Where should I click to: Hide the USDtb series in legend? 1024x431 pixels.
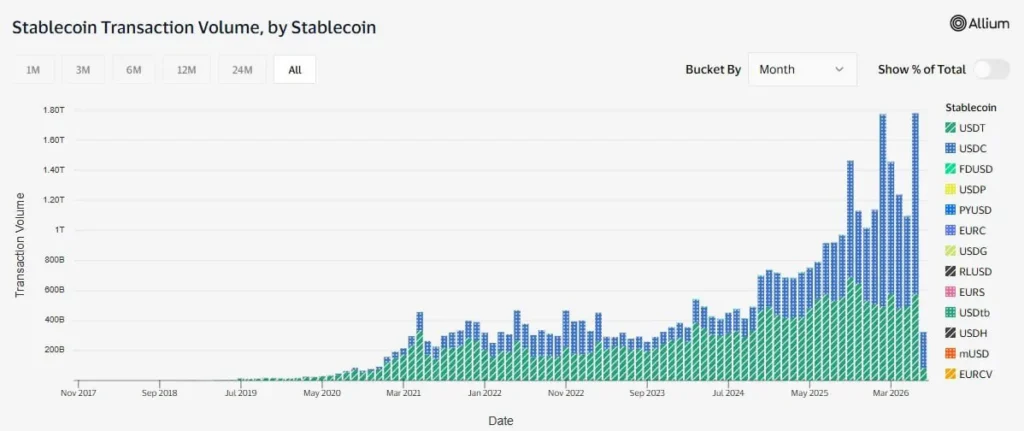(968, 313)
